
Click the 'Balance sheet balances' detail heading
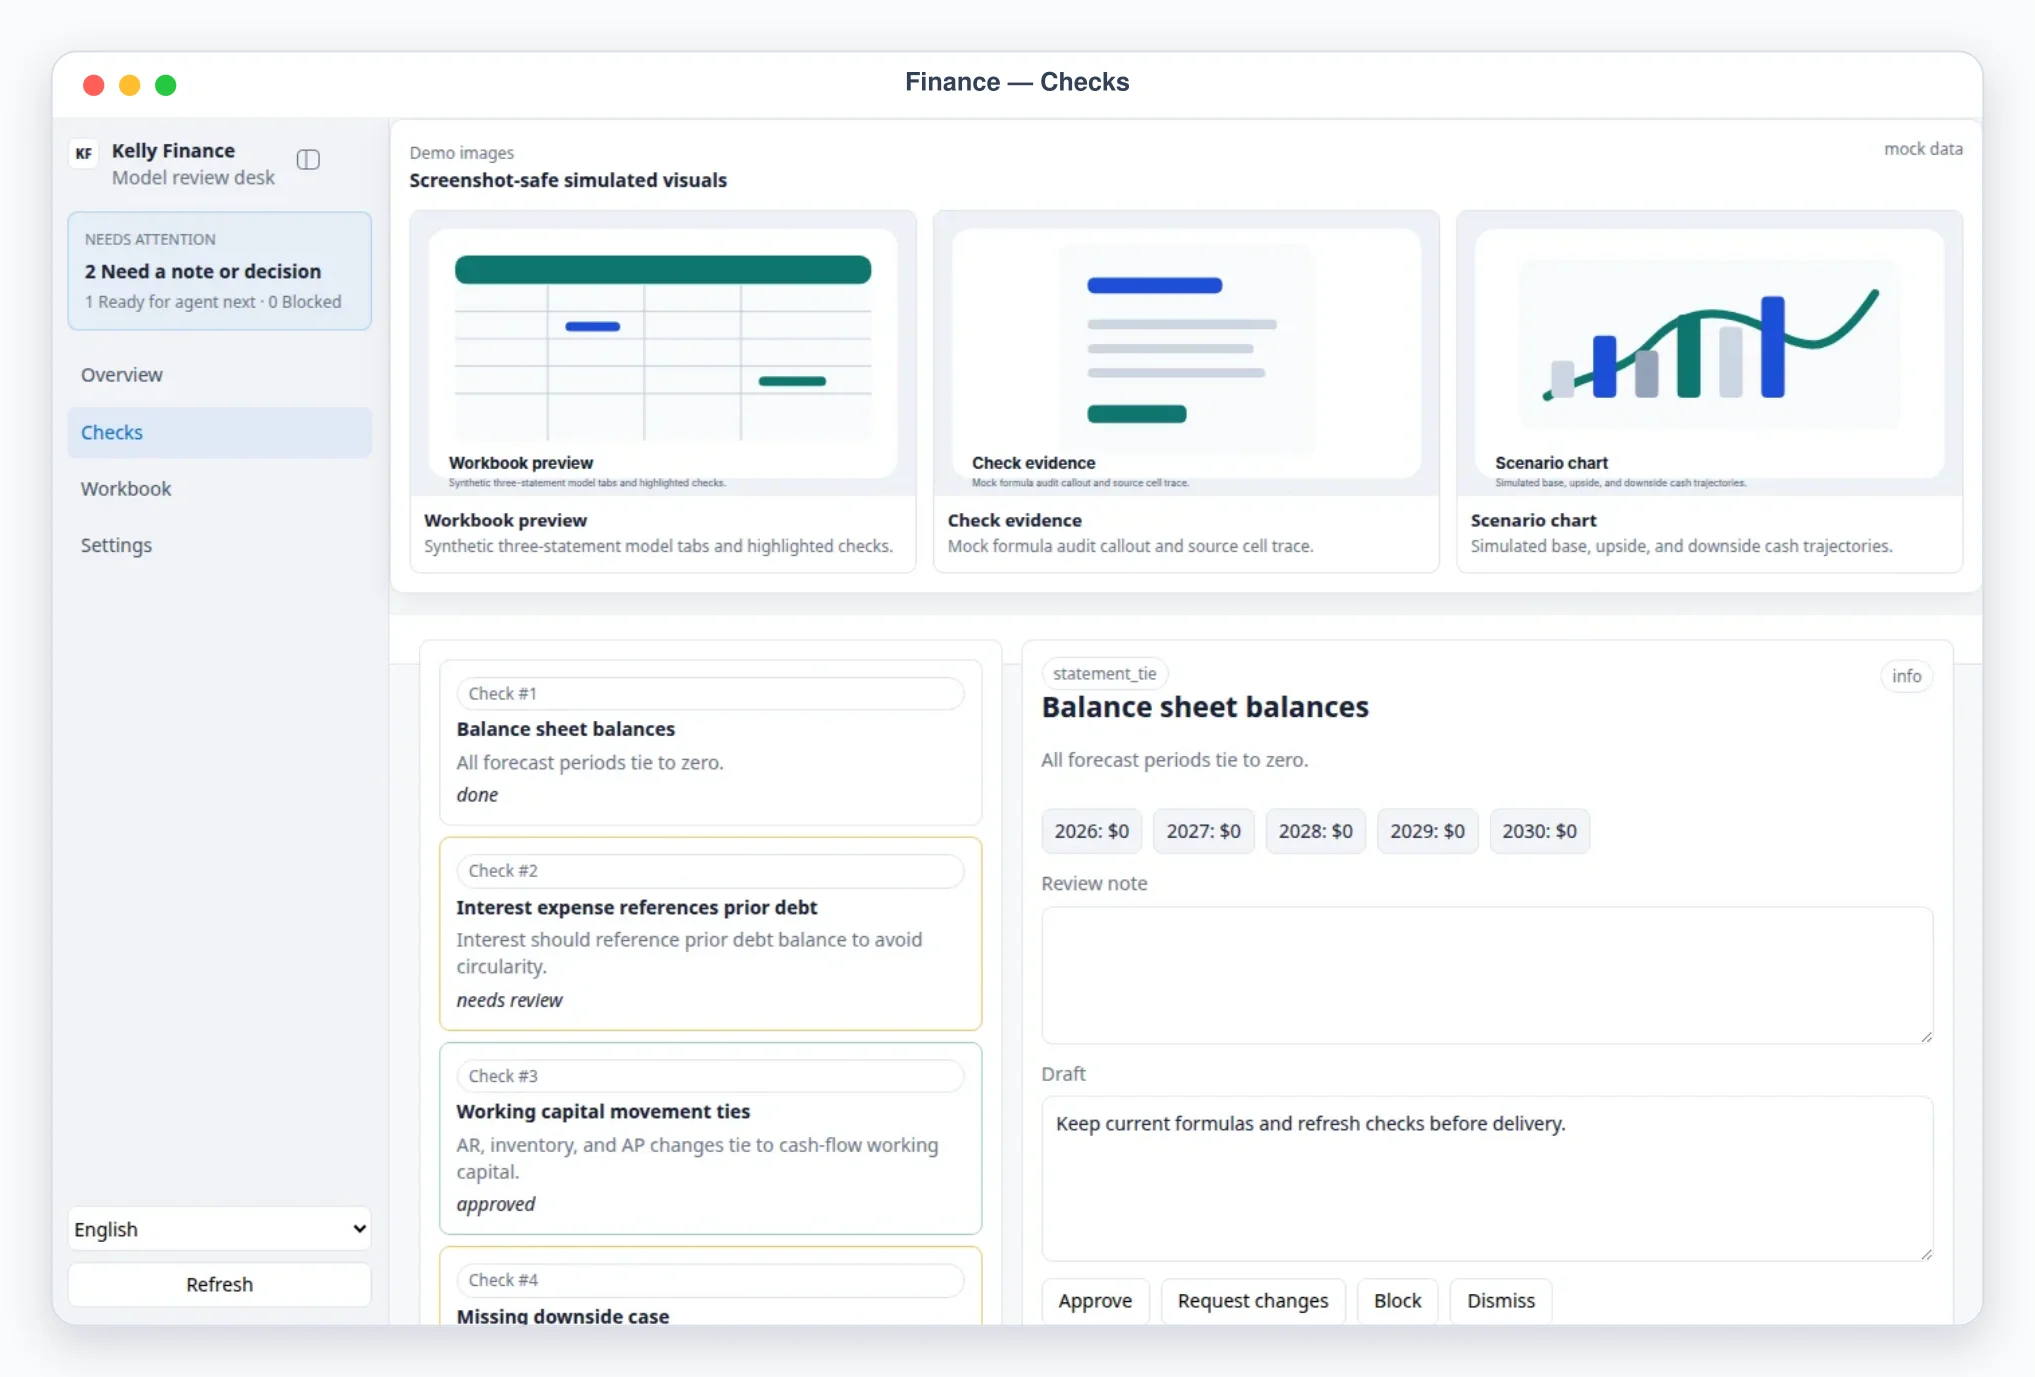pos(1205,707)
